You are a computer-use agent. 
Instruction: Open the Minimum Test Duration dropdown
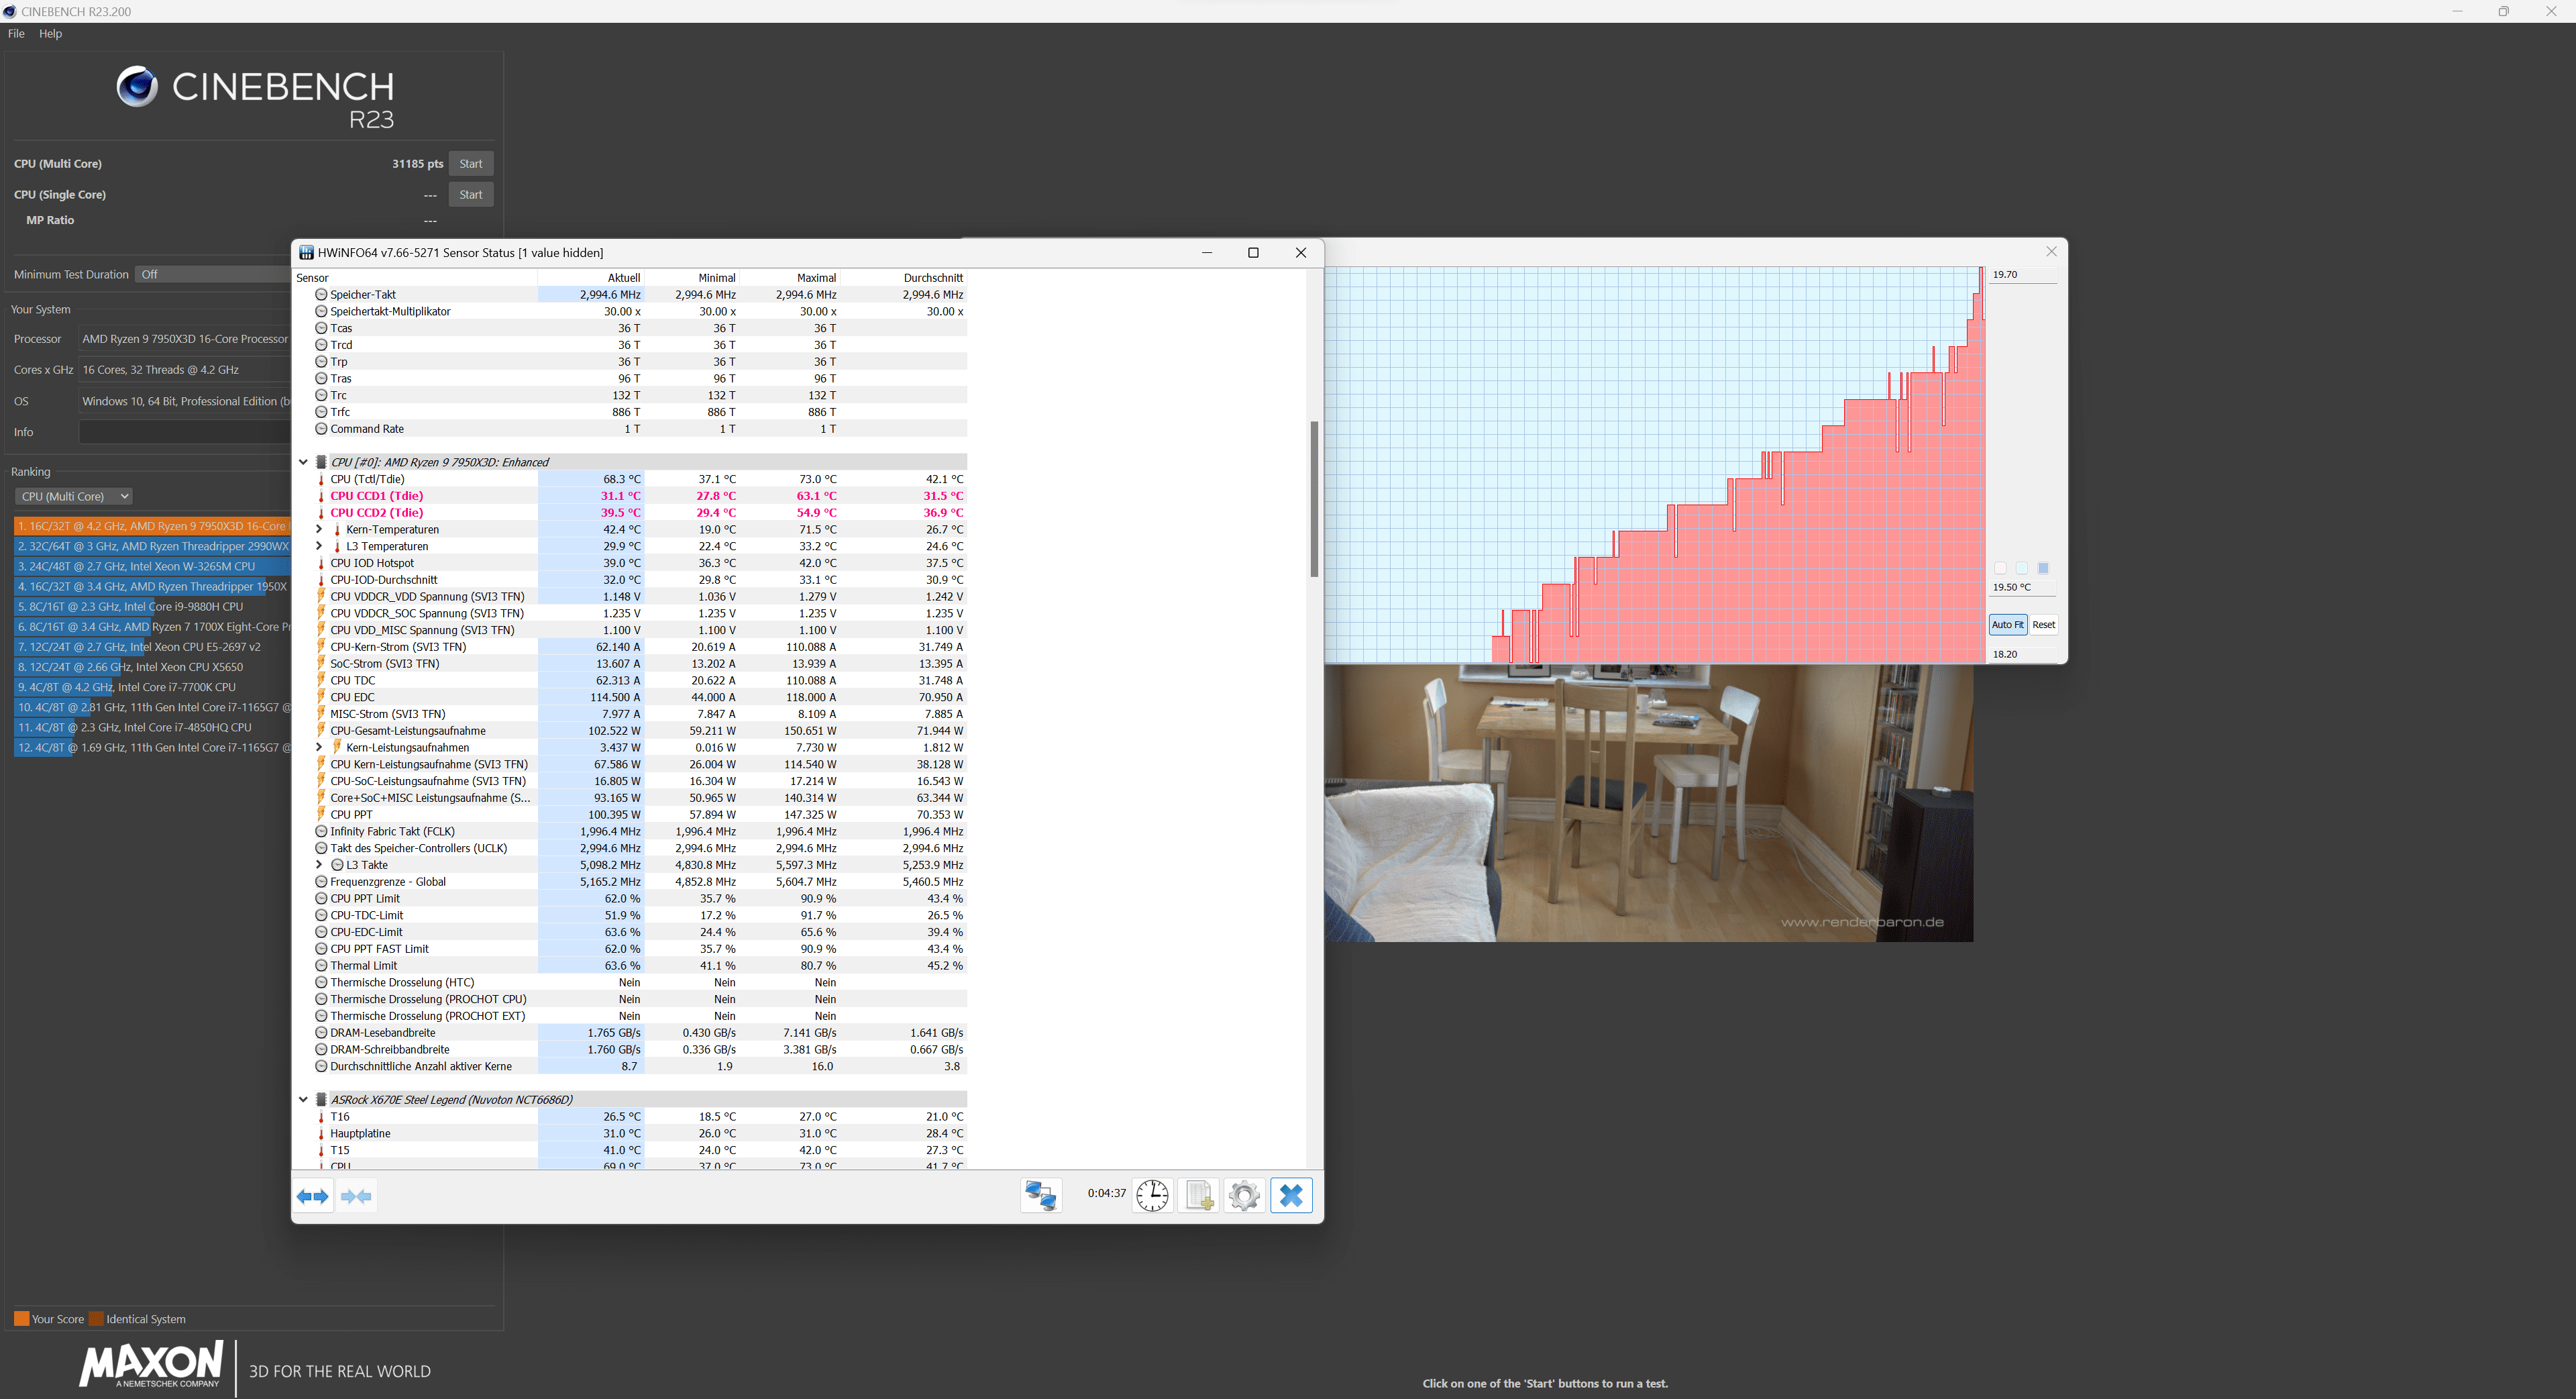pos(213,274)
